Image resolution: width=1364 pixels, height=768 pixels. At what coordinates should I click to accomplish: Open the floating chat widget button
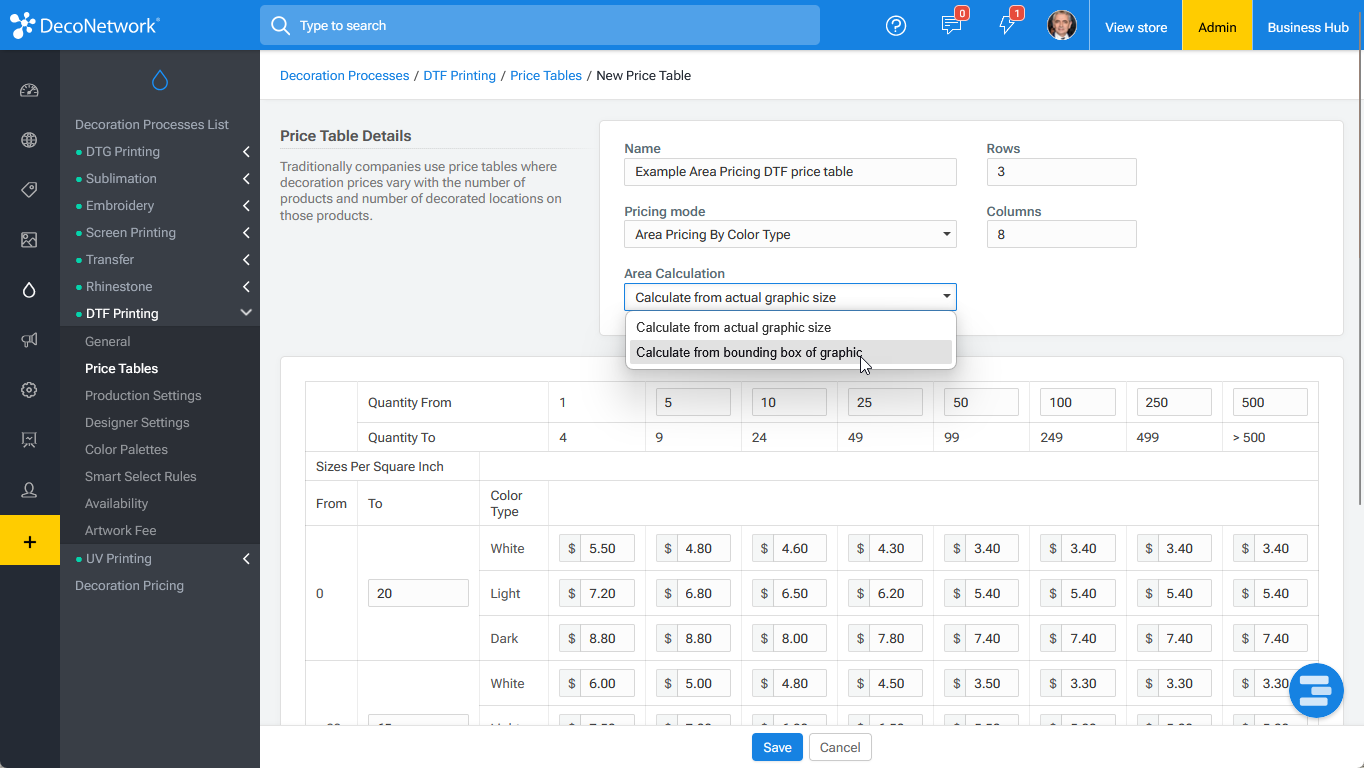[1316, 690]
